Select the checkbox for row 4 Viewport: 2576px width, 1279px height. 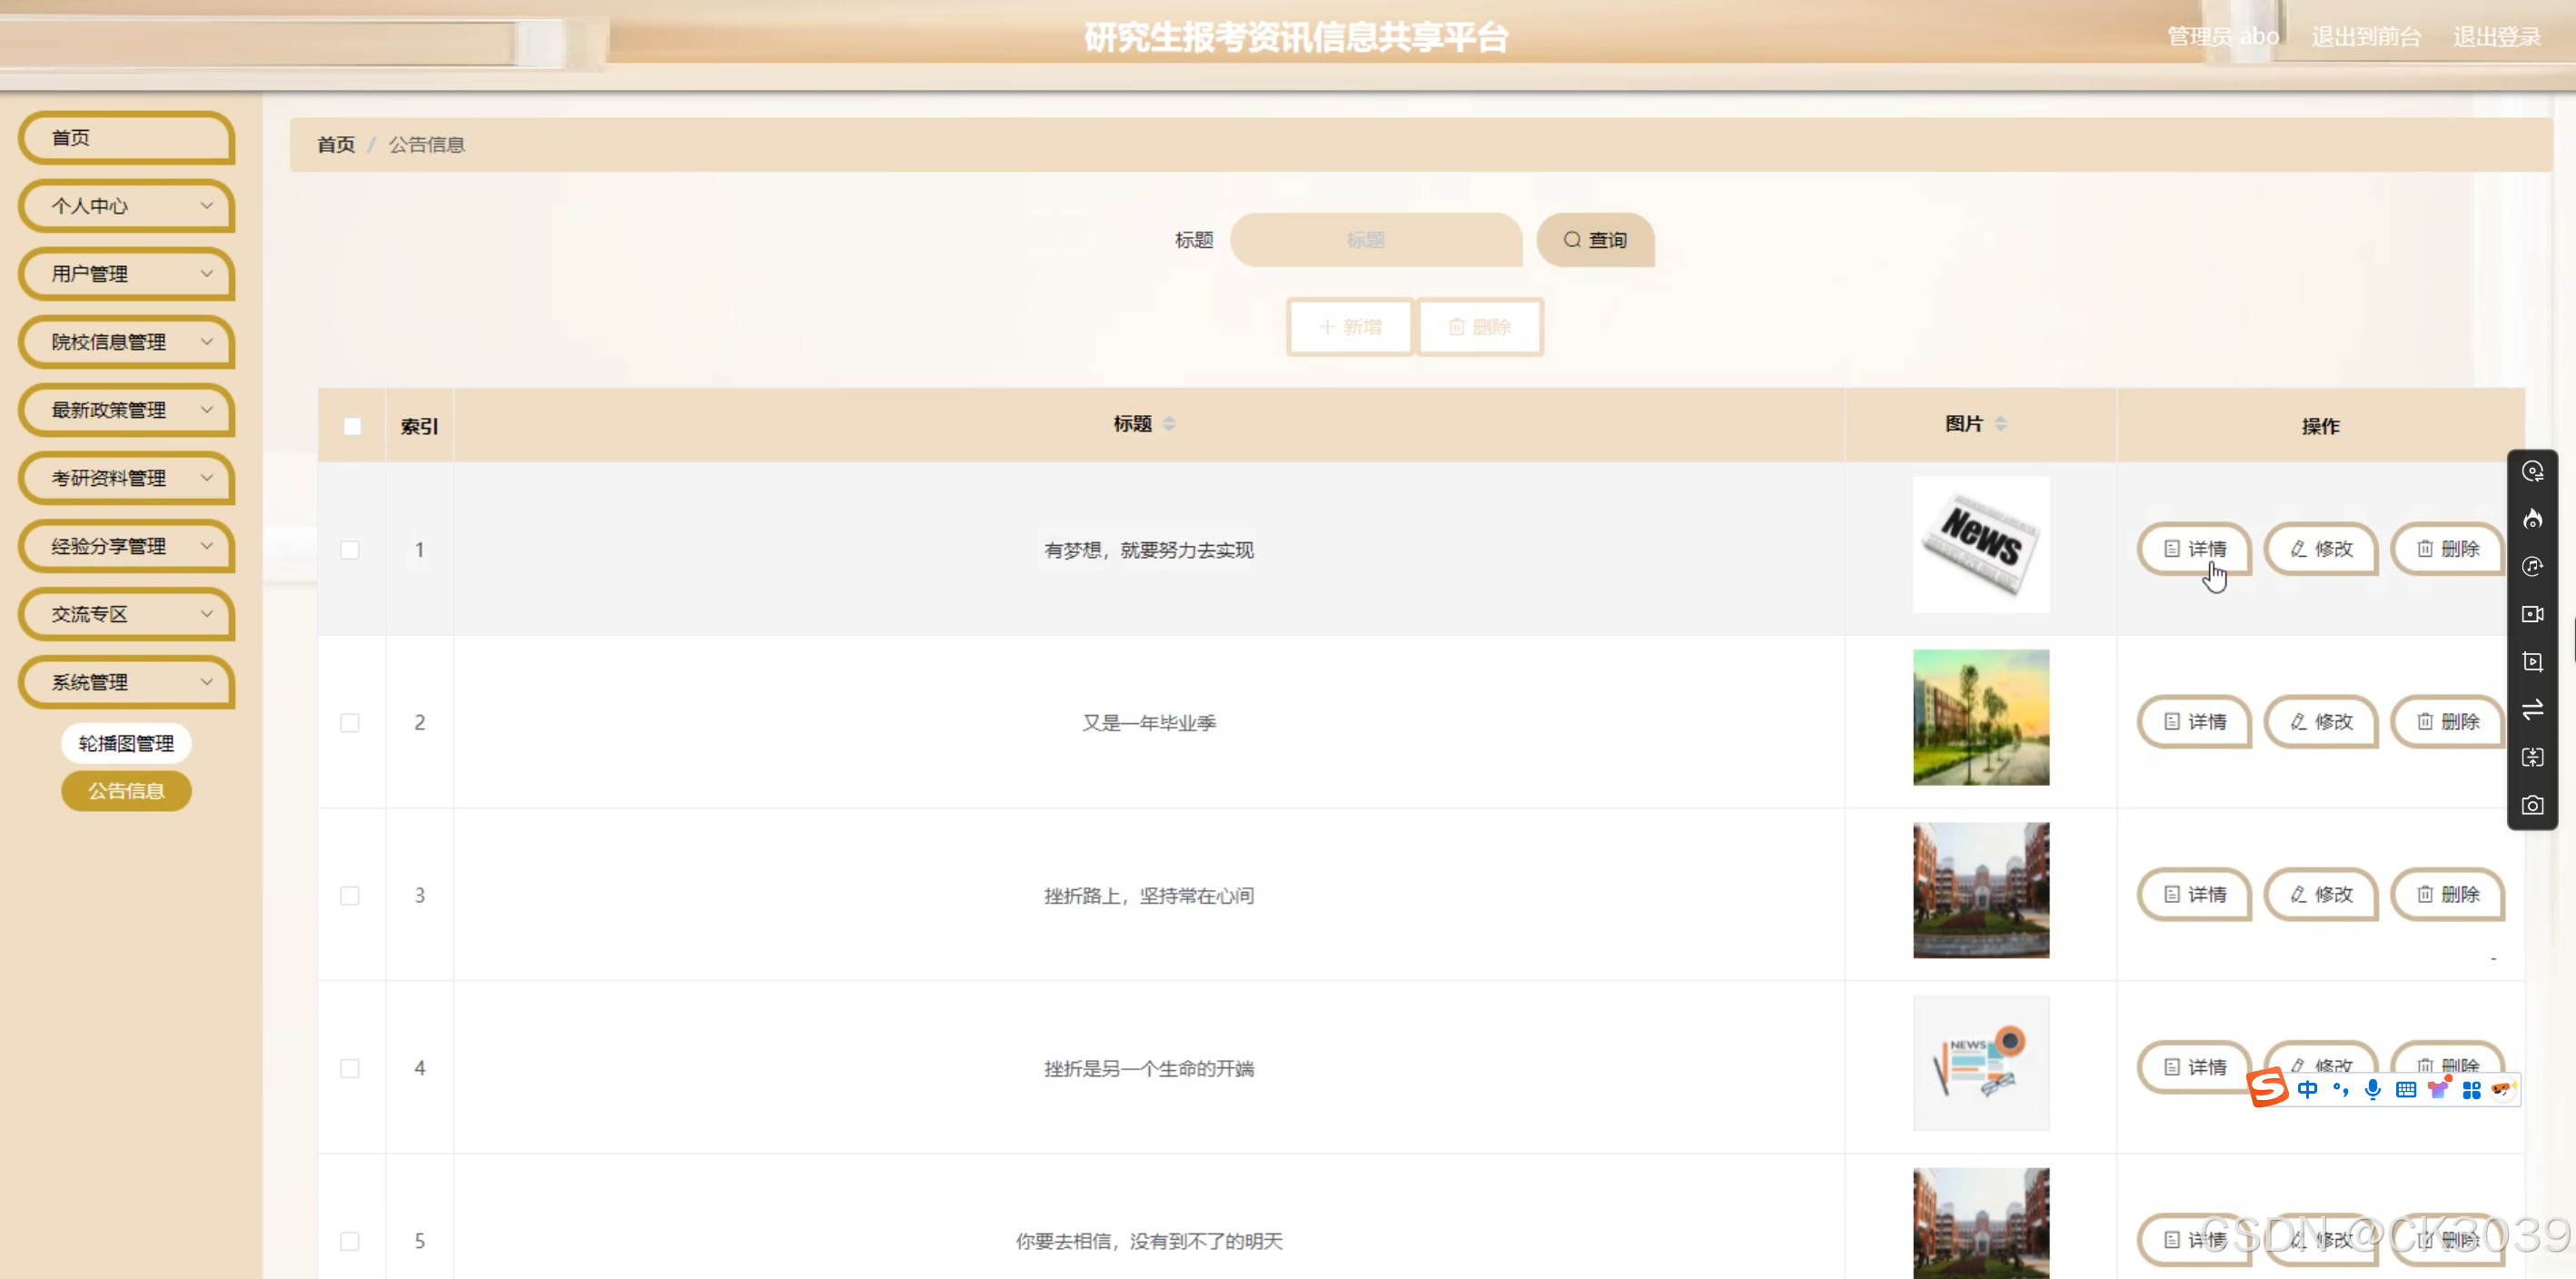[350, 1068]
